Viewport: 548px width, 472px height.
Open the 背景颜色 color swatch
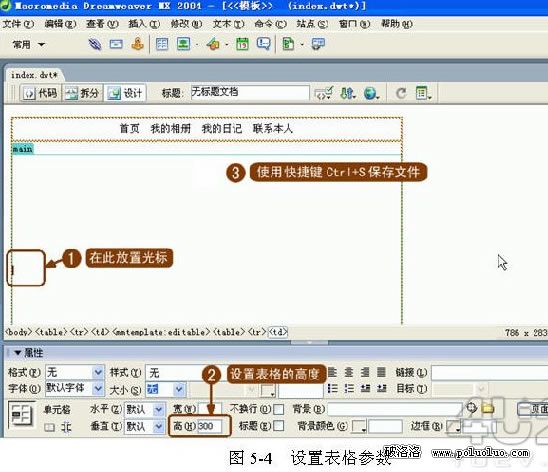coord(359,426)
